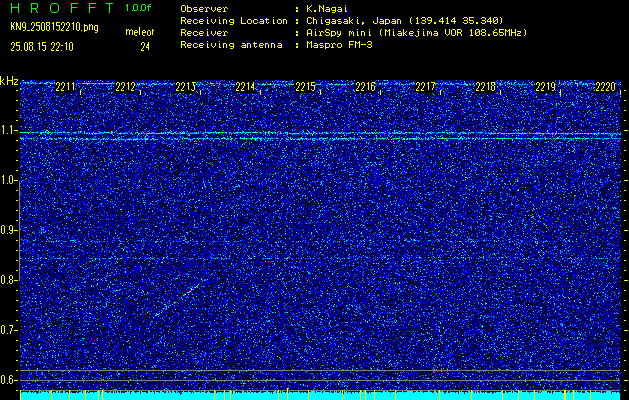Click the 2217 time marker
This screenshot has height=400, width=629.
425,87
